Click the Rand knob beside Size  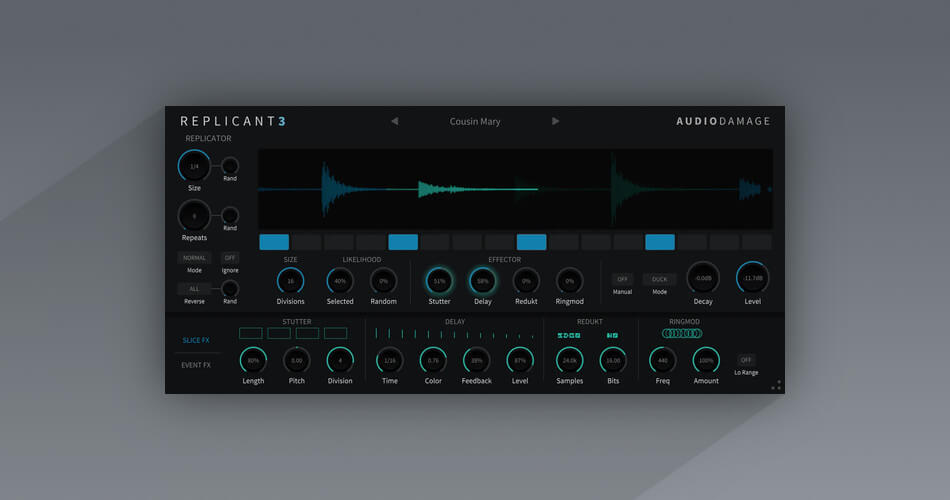point(230,165)
